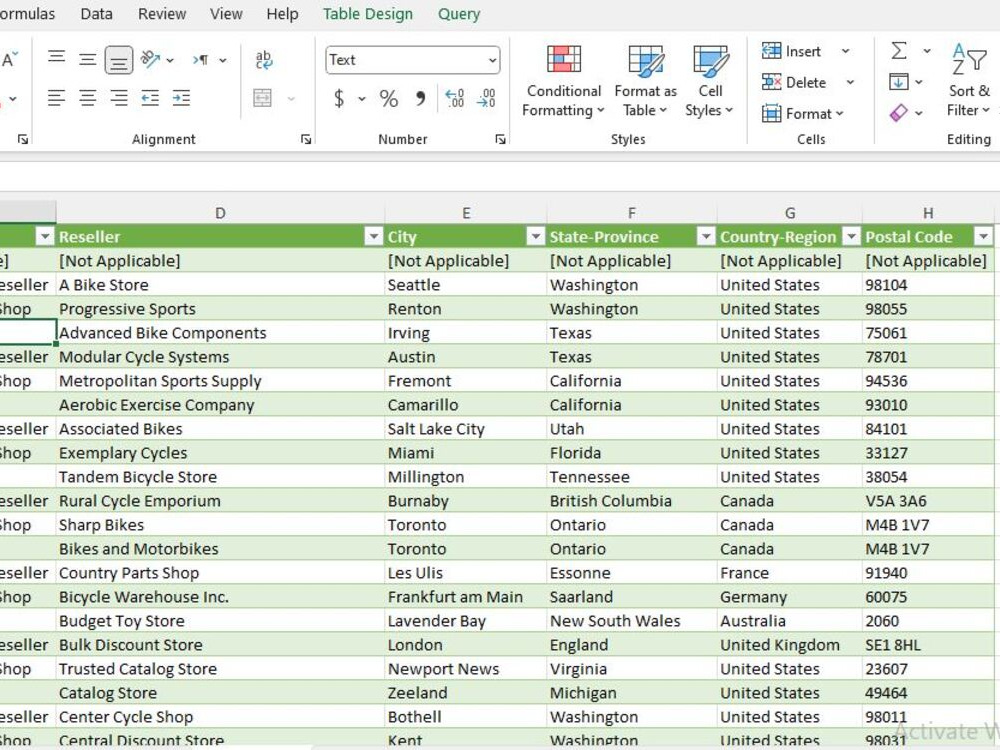Click the Fill down icon
1000x750 pixels.
899,82
